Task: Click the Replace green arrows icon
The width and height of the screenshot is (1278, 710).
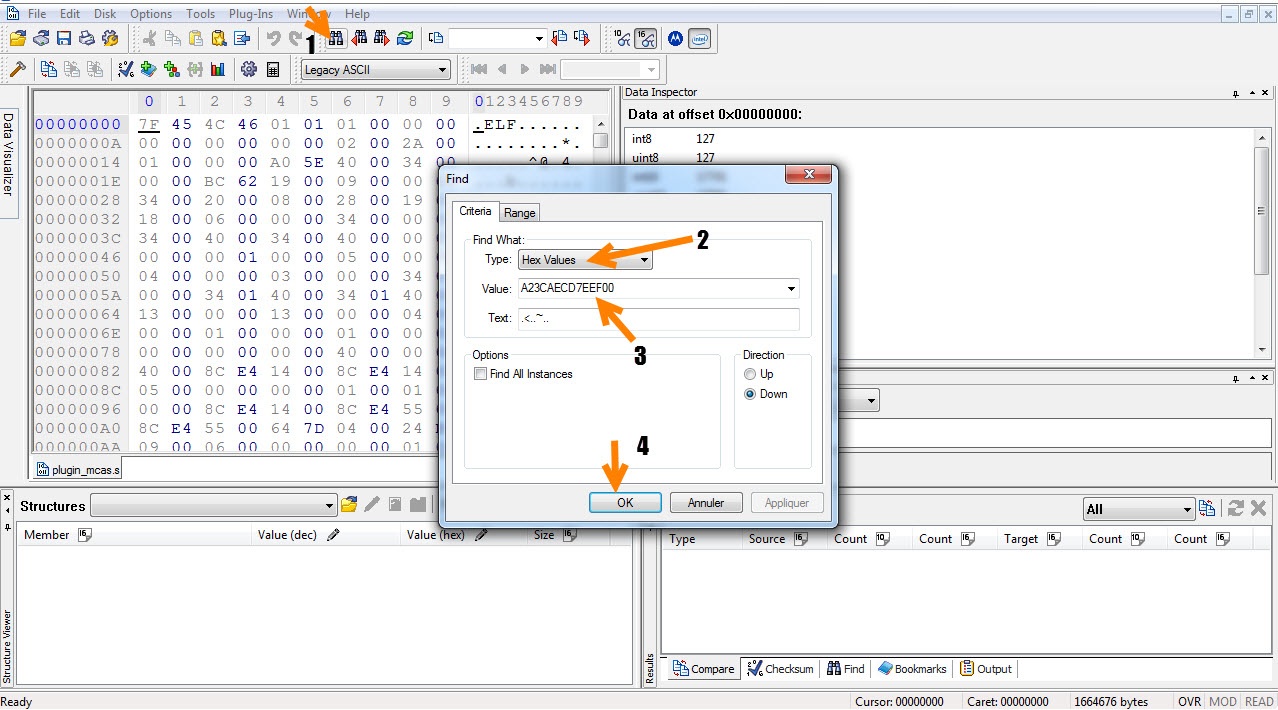Action: [405, 39]
